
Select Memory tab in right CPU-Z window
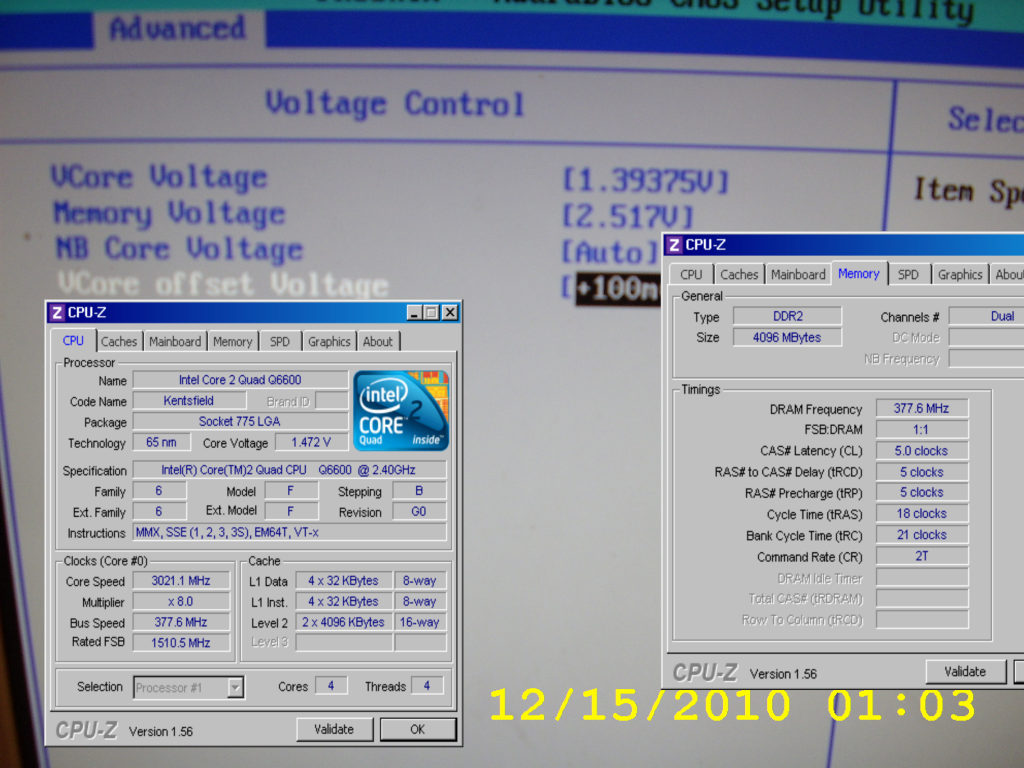coord(859,274)
